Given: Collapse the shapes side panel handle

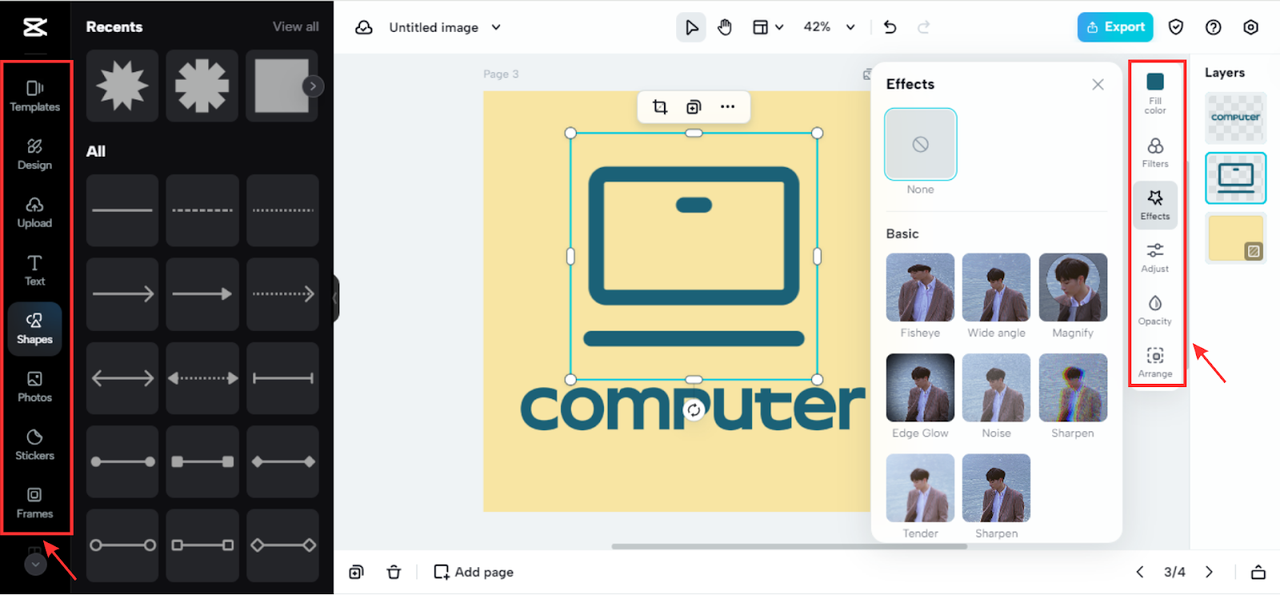Looking at the screenshot, I should coord(336,298).
